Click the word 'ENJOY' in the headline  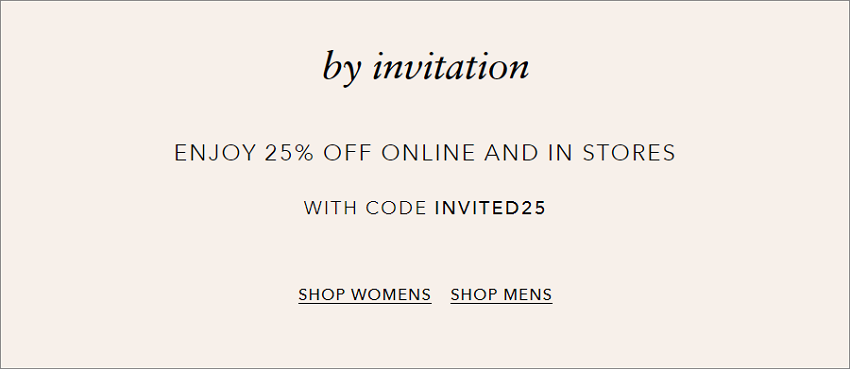click(x=215, y=153)
